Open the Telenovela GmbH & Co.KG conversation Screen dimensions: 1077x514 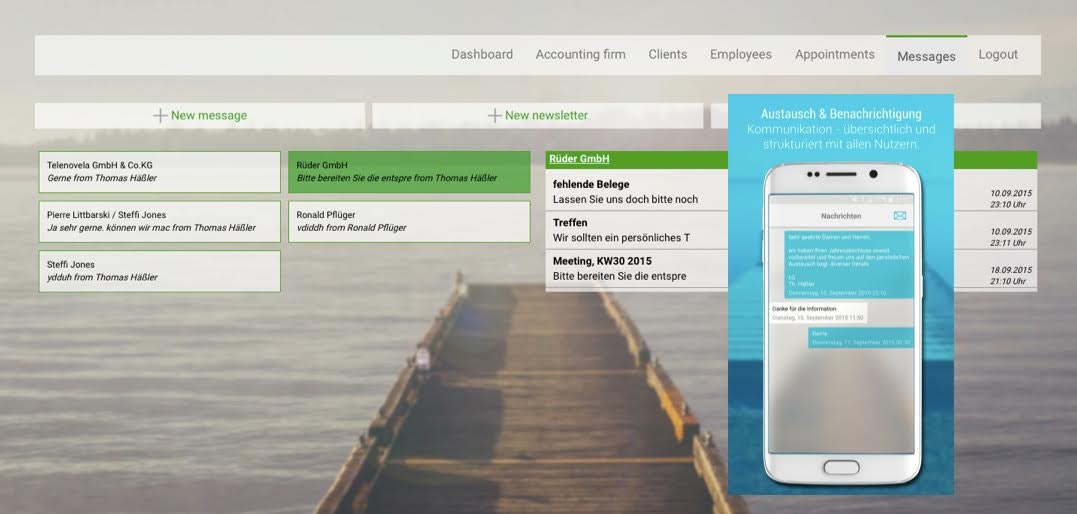tap(159, 172)
